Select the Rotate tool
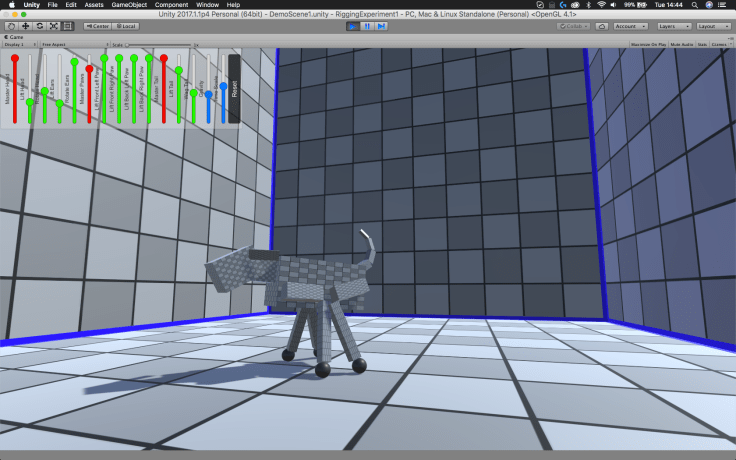This screenshot has width=736, height=460. pos(39,25)
